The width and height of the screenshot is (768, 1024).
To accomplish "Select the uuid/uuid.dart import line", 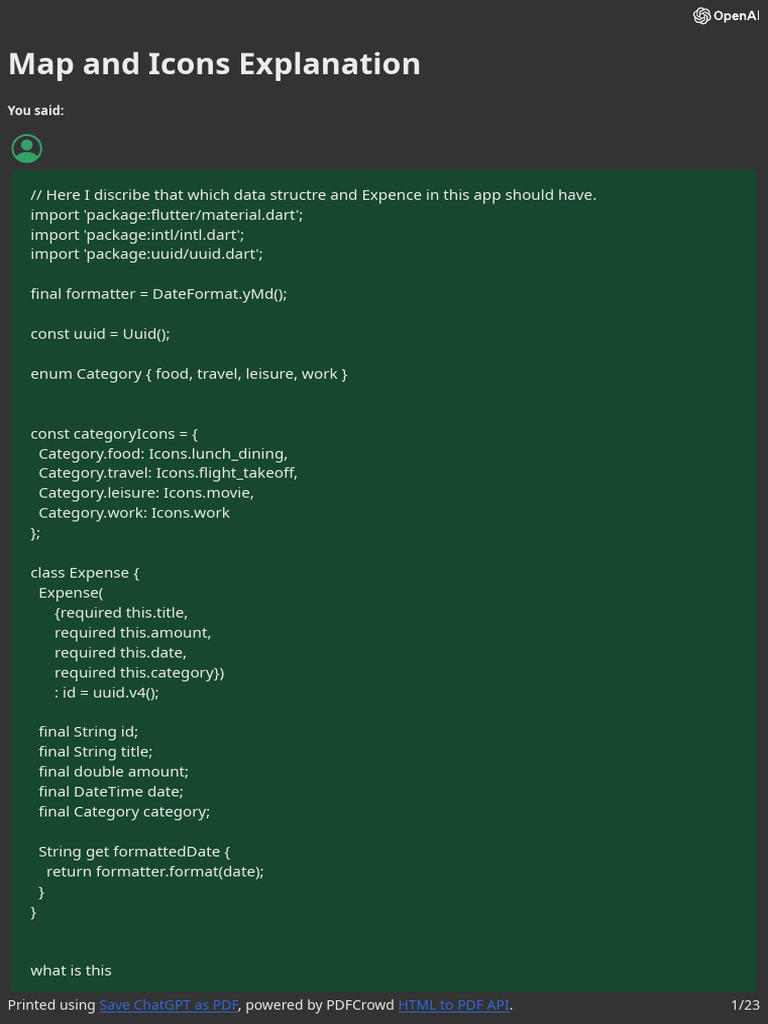I will pos(146,254).
